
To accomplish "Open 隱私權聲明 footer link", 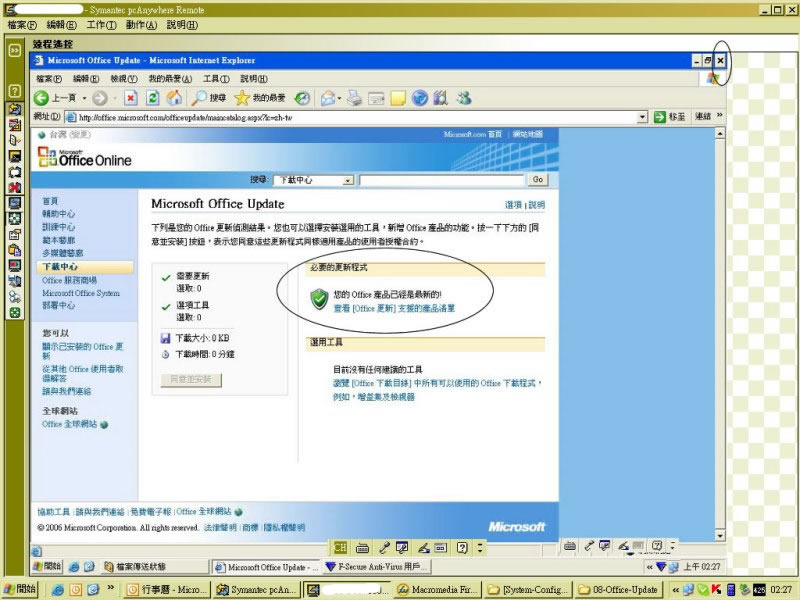I will [x=284, y=528].
